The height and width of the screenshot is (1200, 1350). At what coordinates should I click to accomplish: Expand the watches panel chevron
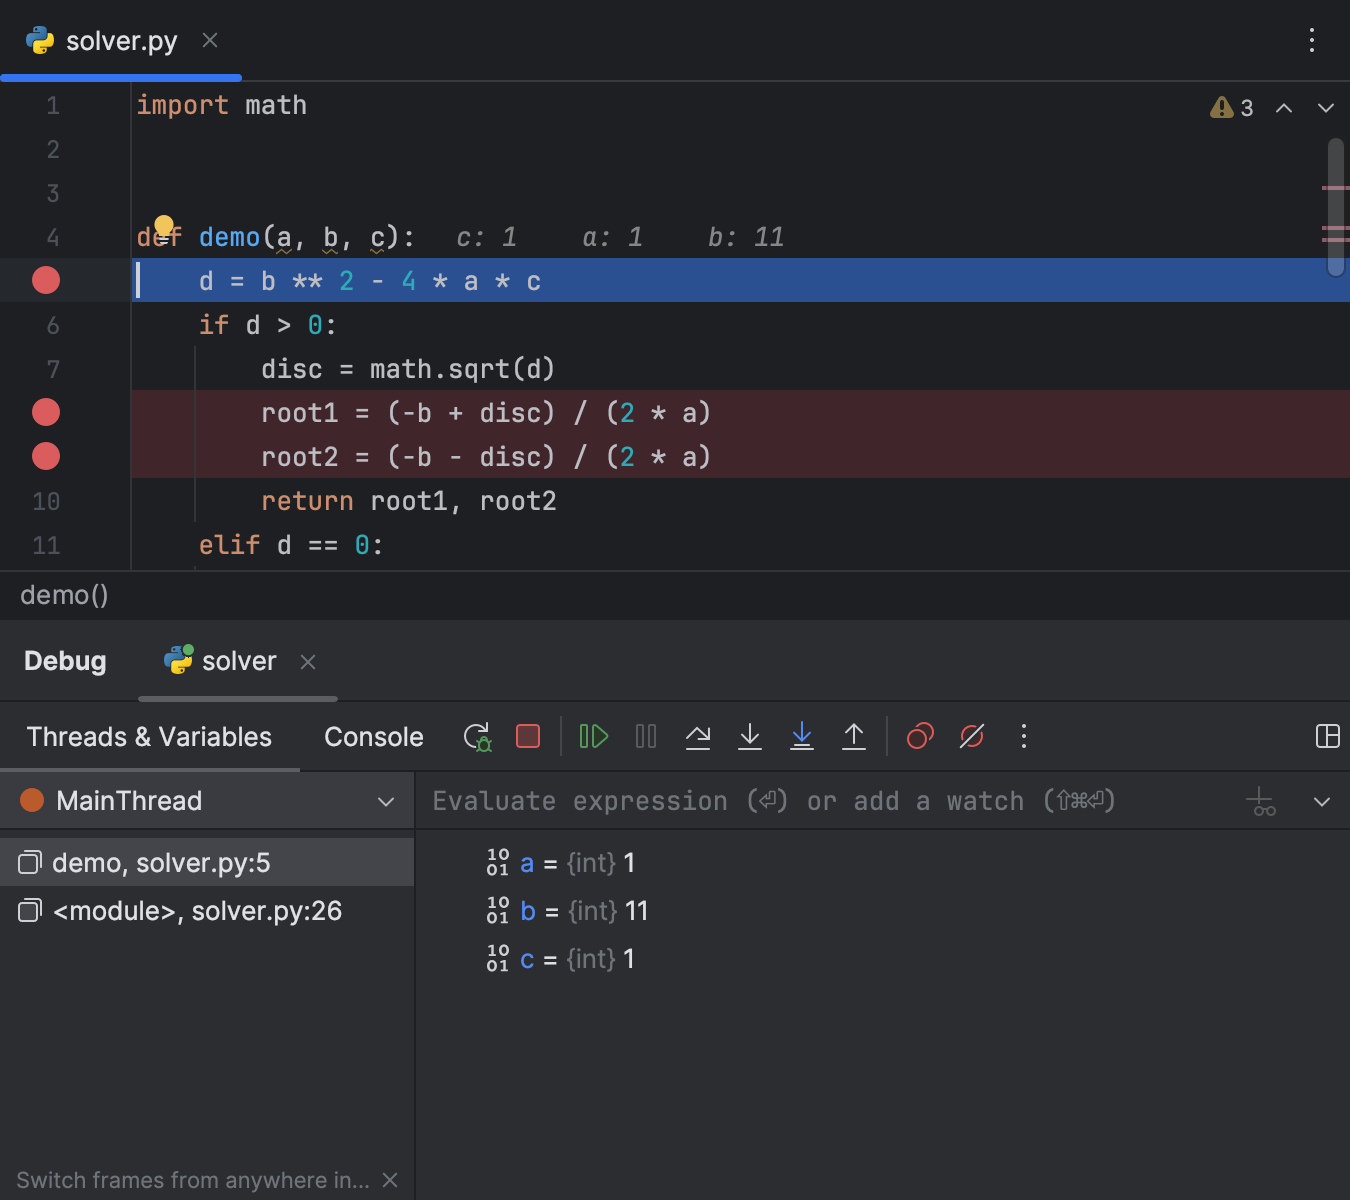[1322, 801]
